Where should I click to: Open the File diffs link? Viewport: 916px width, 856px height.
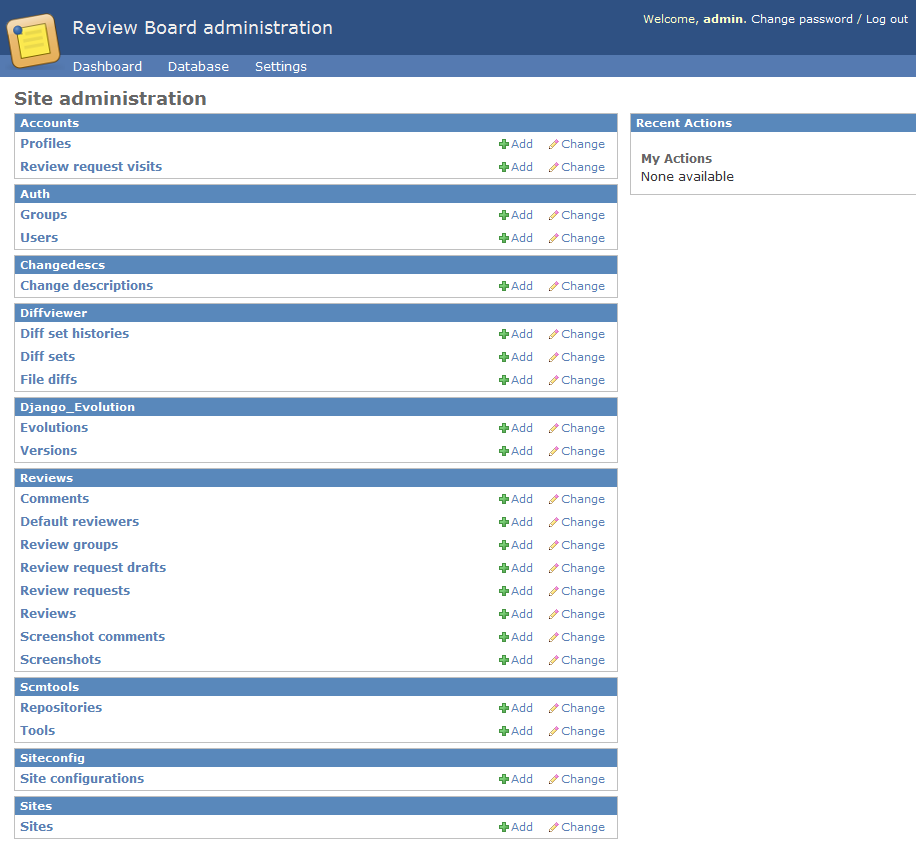point(48,380)
